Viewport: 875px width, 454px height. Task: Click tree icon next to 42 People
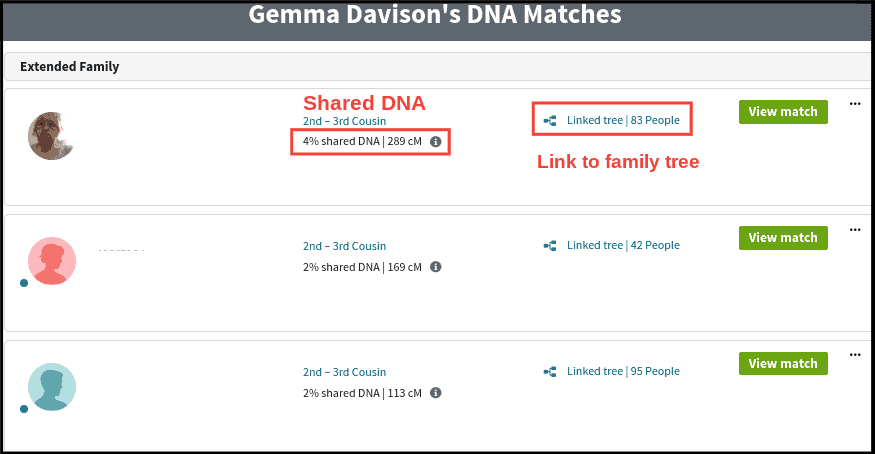pos(549,246)
